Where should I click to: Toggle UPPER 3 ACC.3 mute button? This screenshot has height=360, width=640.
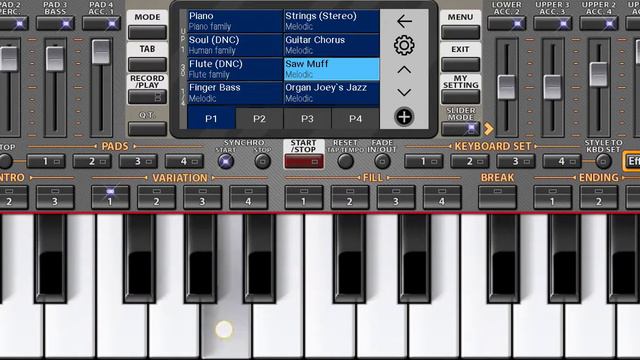(x=553, y=24)
